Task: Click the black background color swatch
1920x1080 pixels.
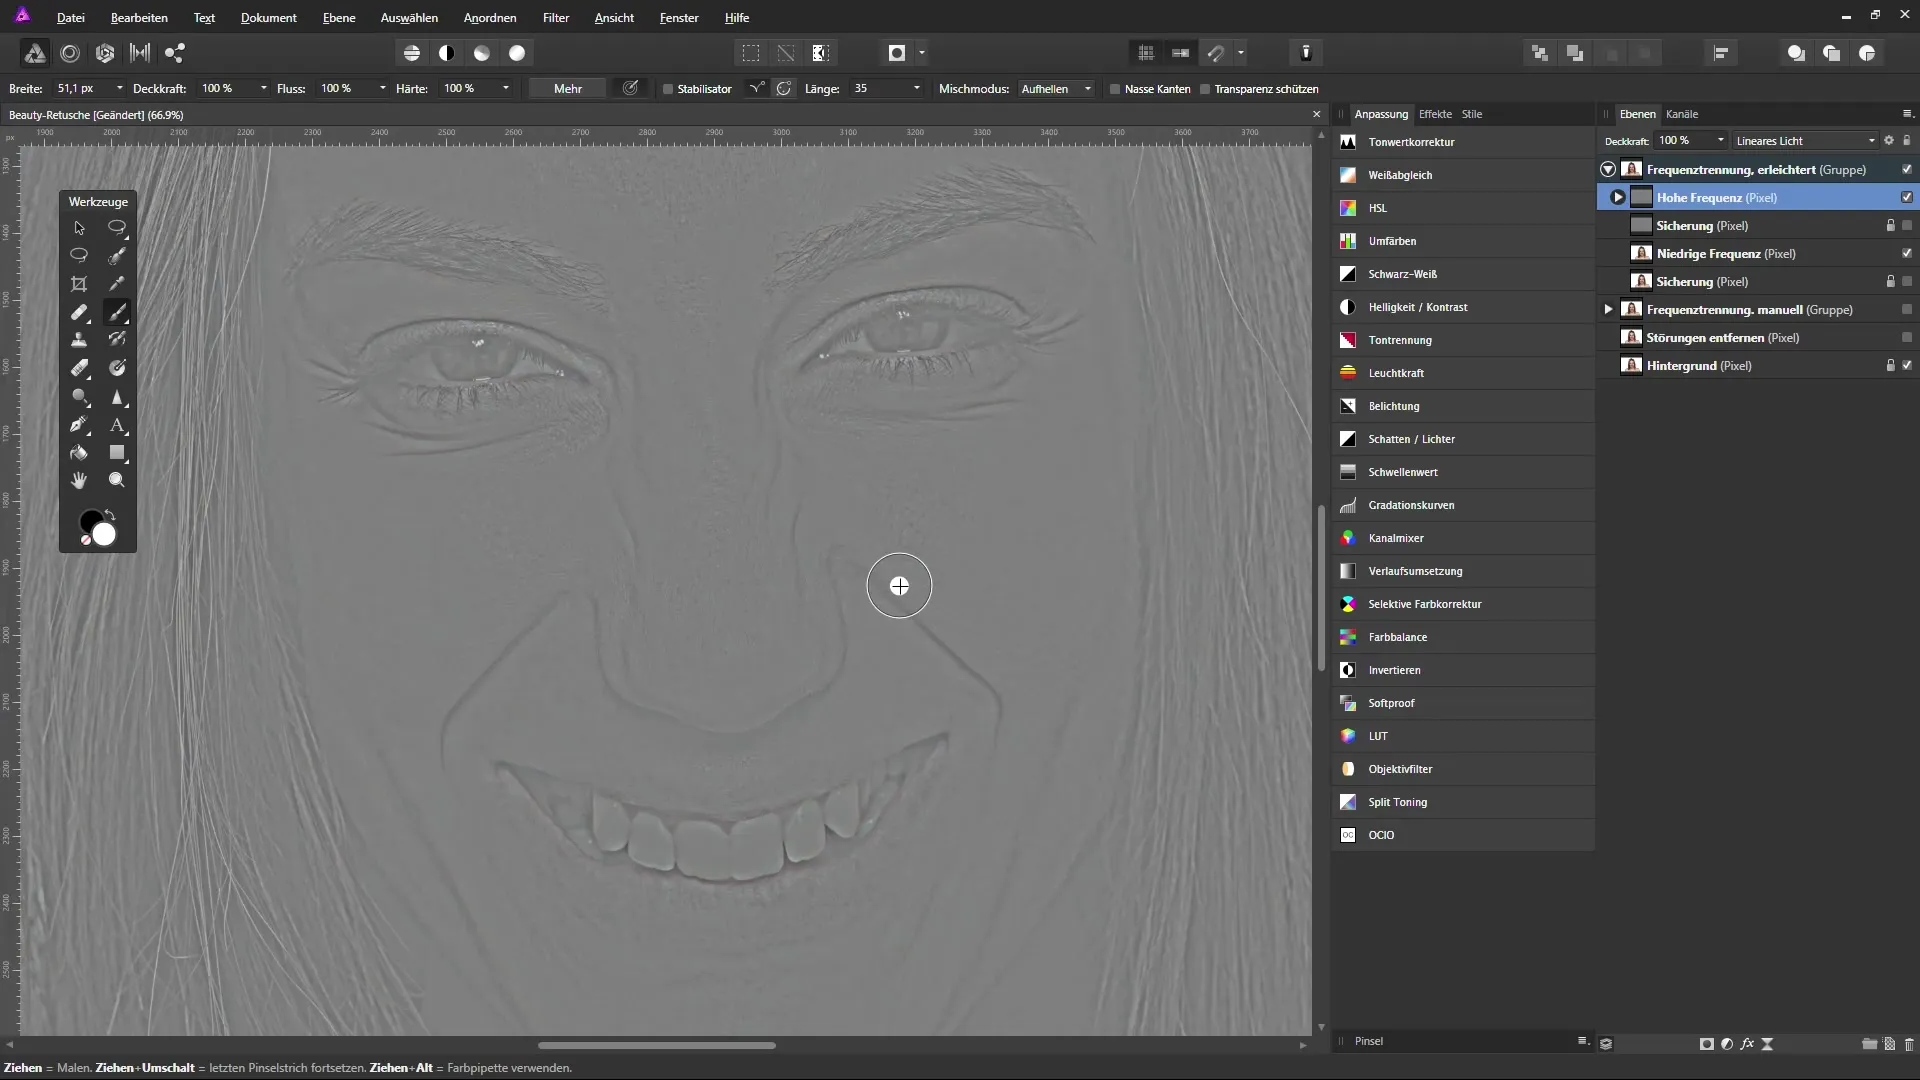Action: [88, 519]
